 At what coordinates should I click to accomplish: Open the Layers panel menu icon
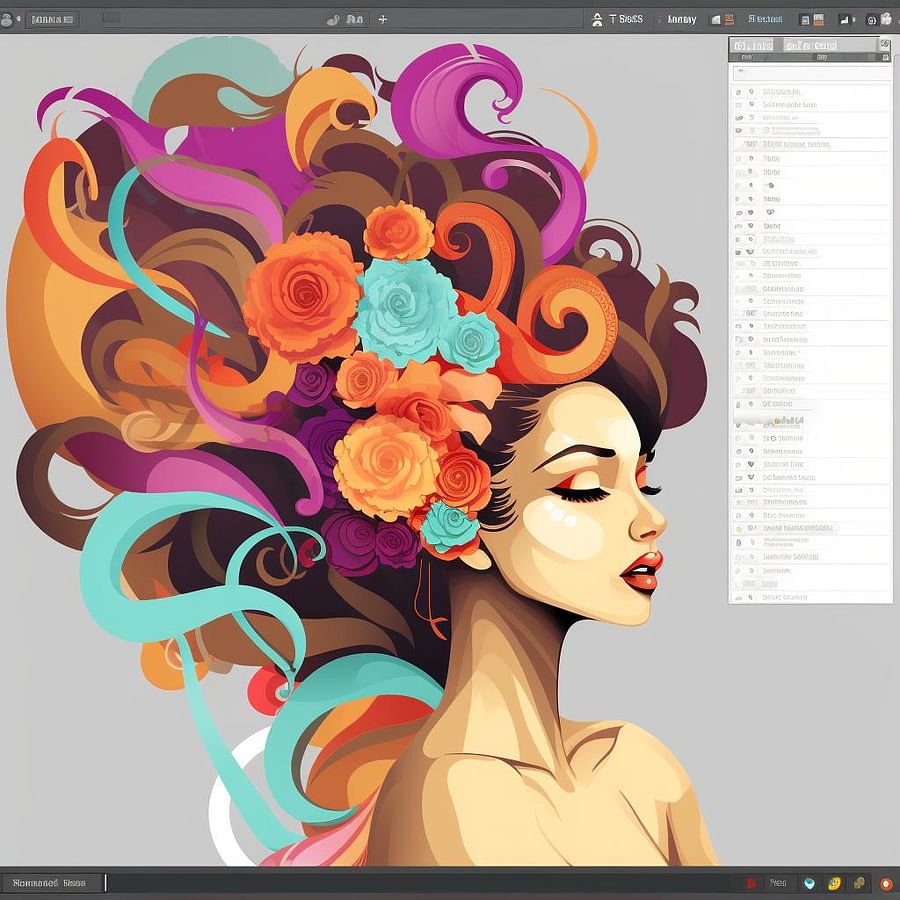886,43
